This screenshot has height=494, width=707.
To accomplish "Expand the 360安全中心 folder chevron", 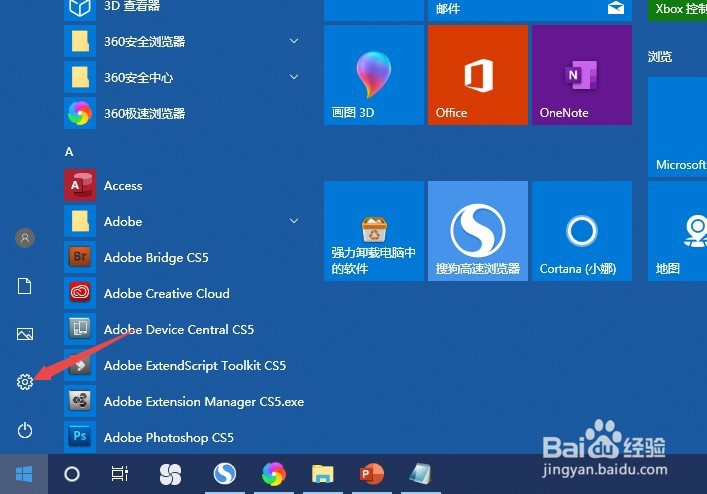I will click(x=294, y=77).
